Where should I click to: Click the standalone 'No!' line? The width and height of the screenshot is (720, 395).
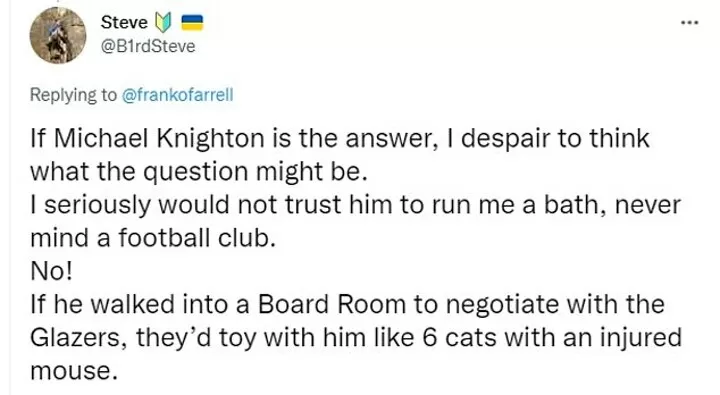coord(51,271)
